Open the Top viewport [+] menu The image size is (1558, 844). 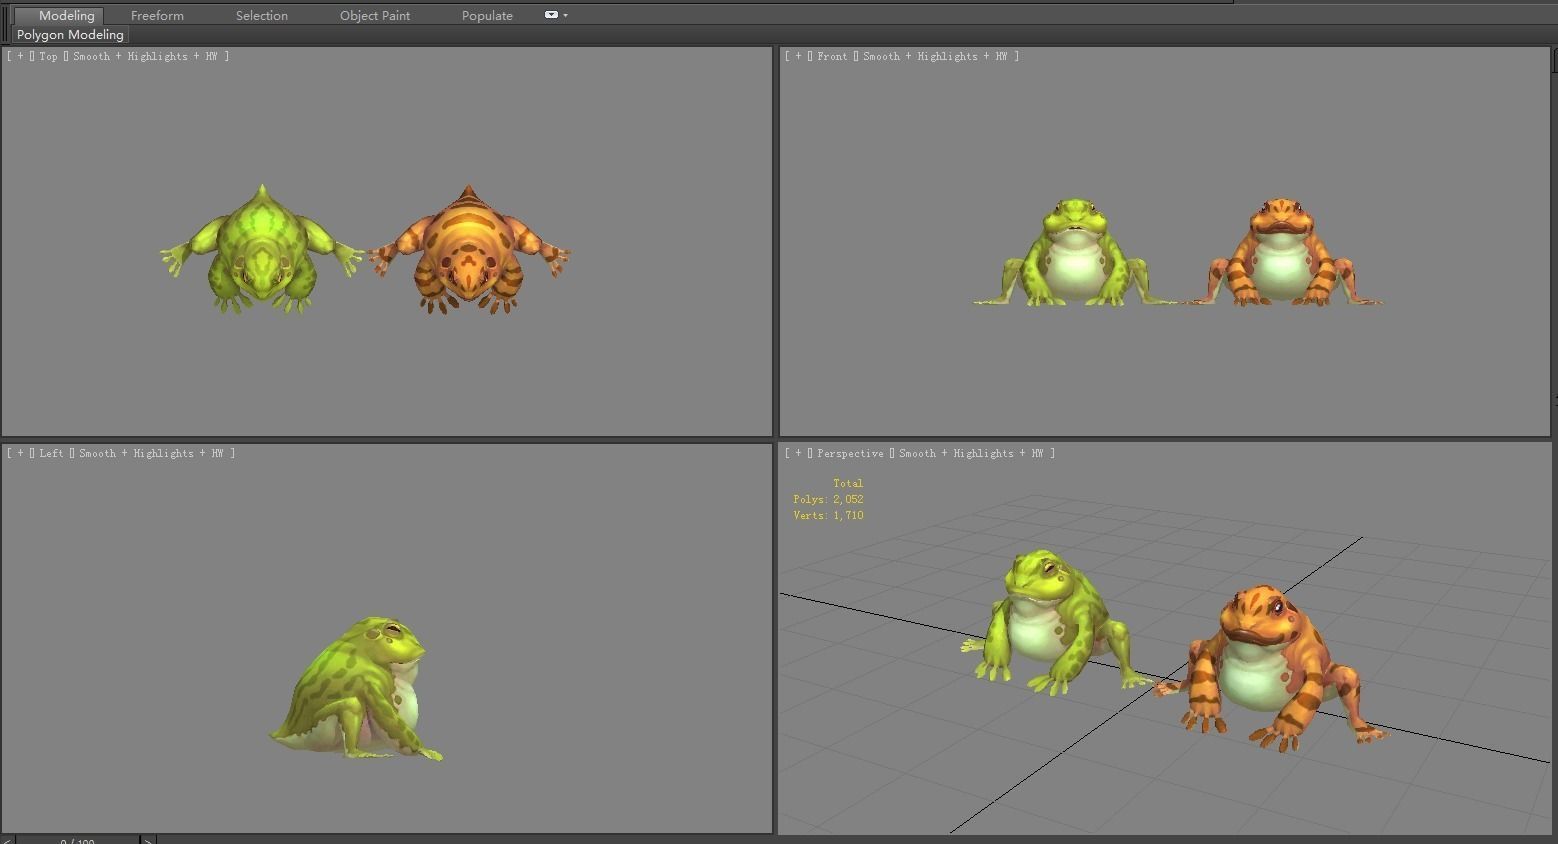tap(20, 56)
